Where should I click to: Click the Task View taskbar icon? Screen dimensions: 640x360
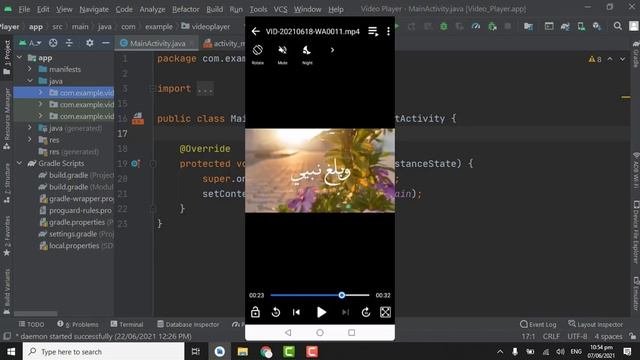pos(196,351)
